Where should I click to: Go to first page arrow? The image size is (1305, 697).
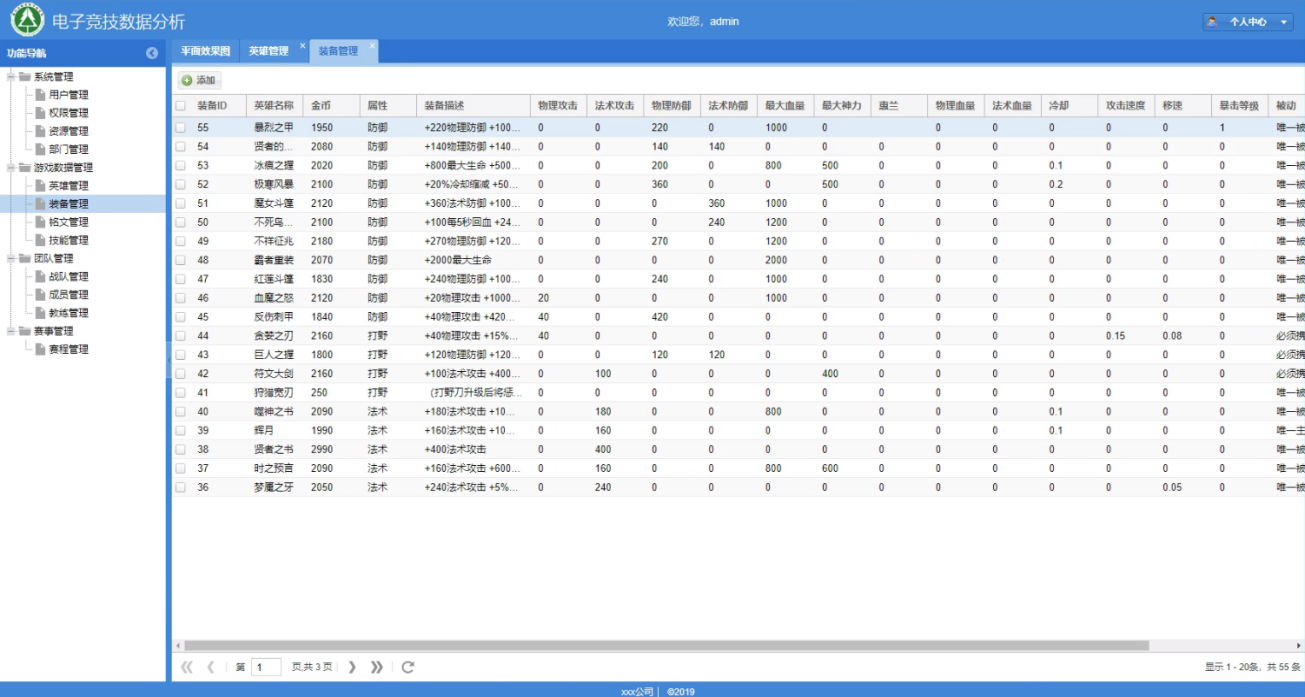click(x=186, y=667)
